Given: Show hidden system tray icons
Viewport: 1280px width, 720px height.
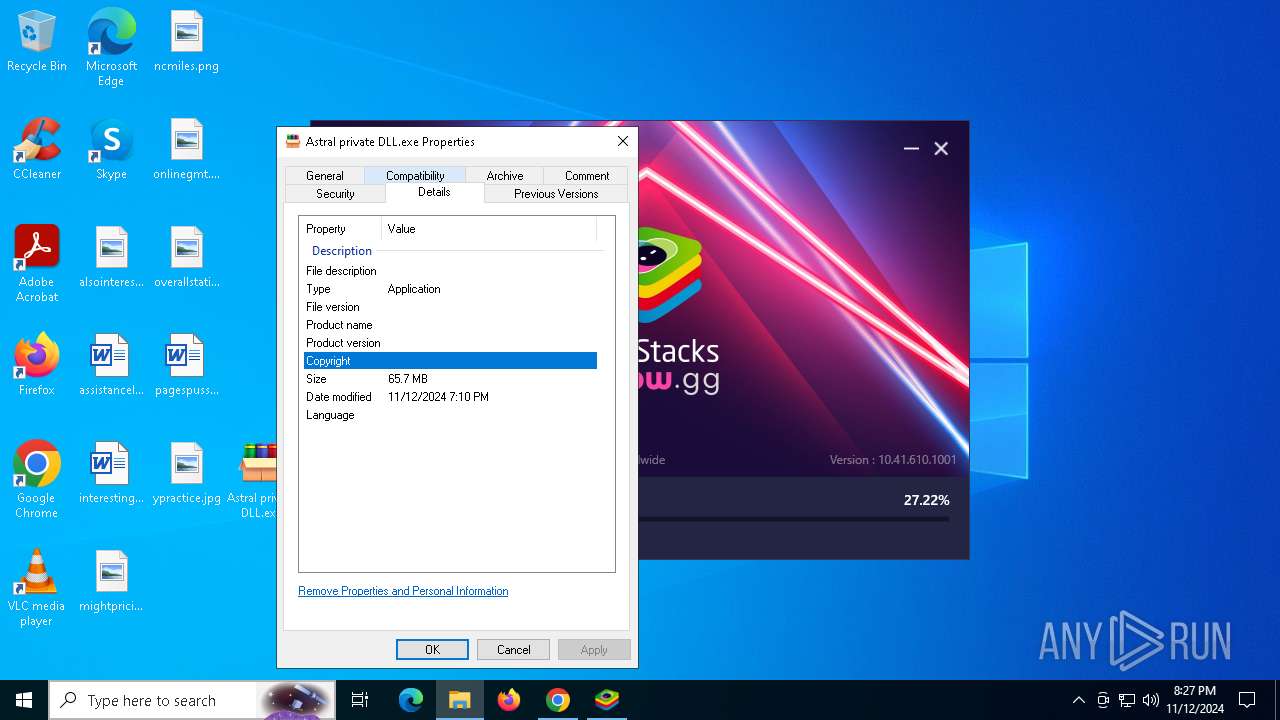Looking at the screenshot, I should coord(1078,700).
